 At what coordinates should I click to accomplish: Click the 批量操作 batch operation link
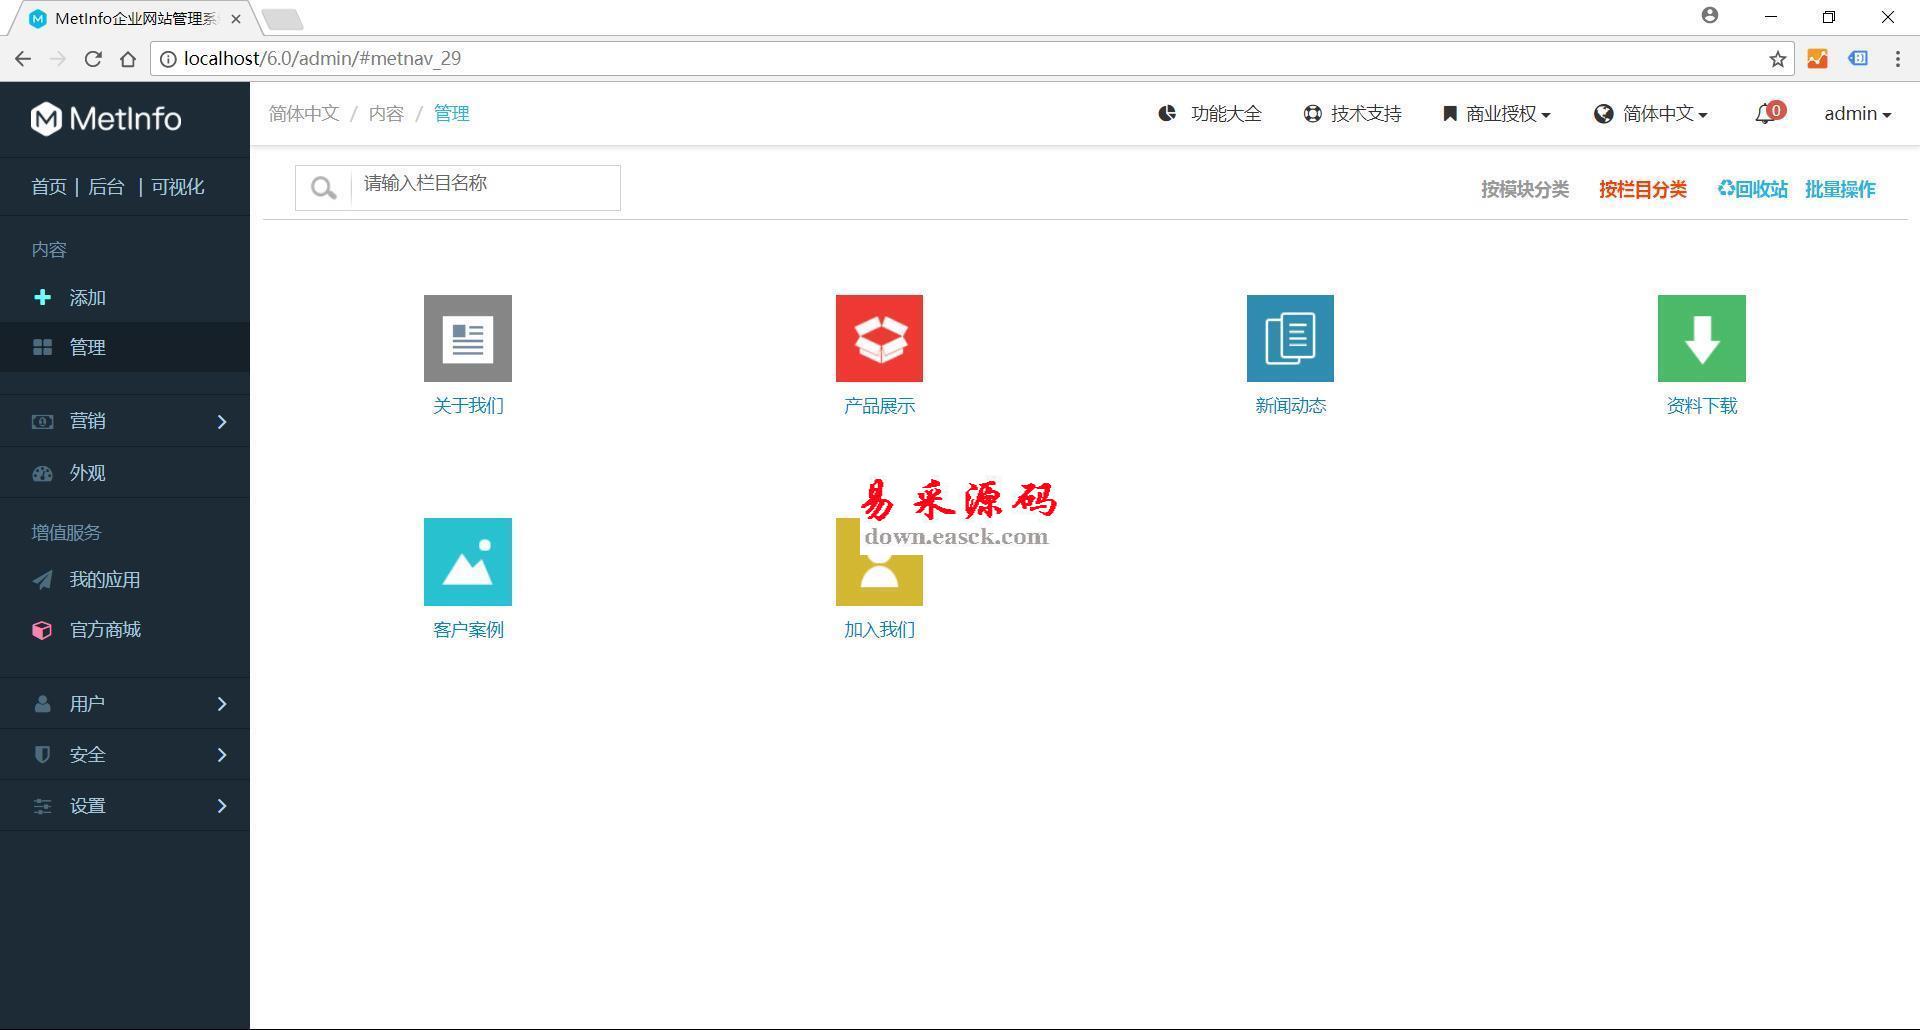click(1840, 189)
